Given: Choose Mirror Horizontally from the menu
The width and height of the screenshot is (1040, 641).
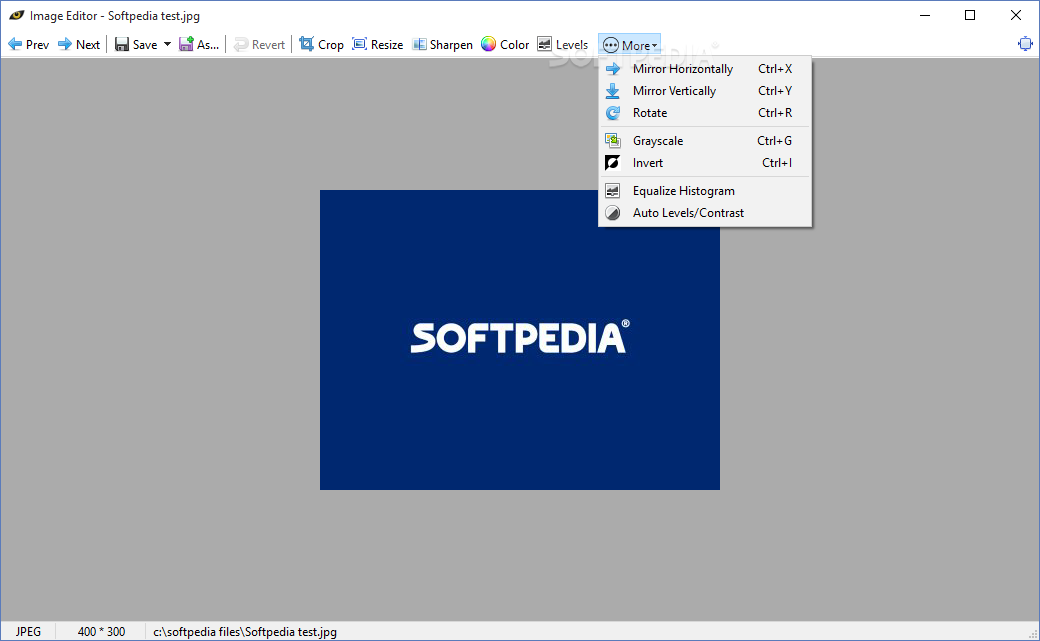Looking at the screenshot, I should 704,69.
